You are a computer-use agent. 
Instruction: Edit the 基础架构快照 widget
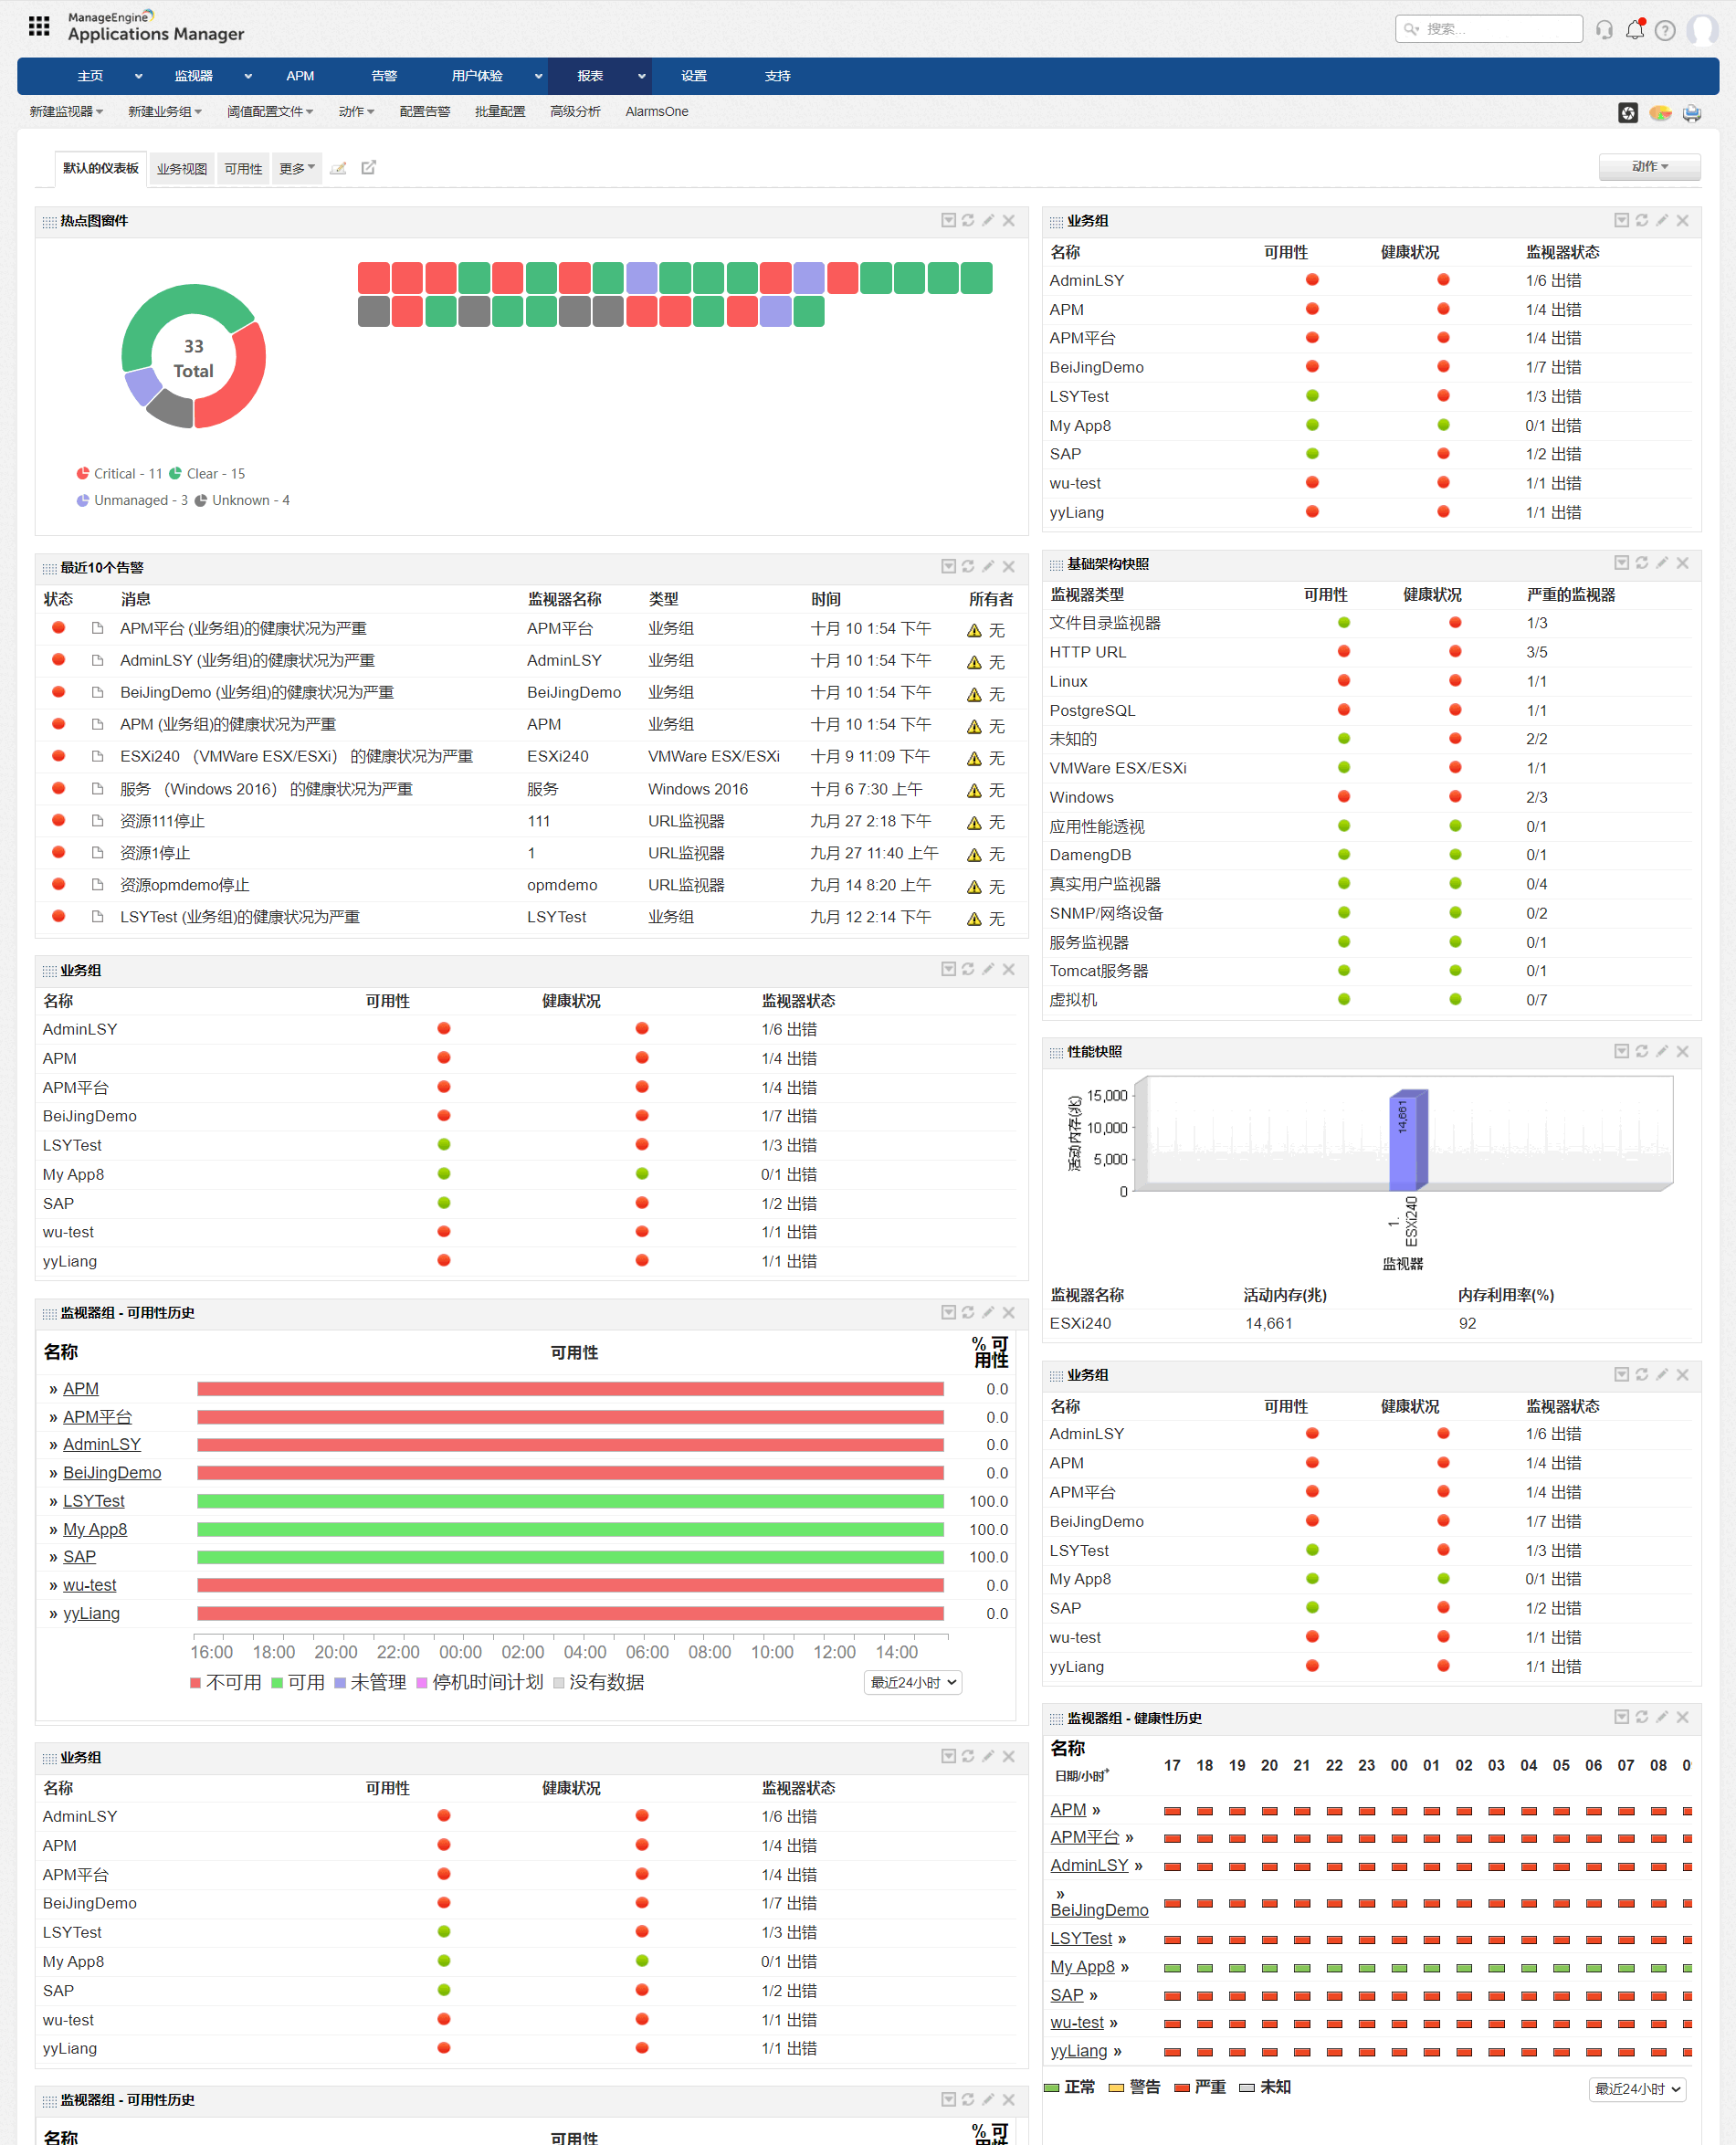point(1662,563)
